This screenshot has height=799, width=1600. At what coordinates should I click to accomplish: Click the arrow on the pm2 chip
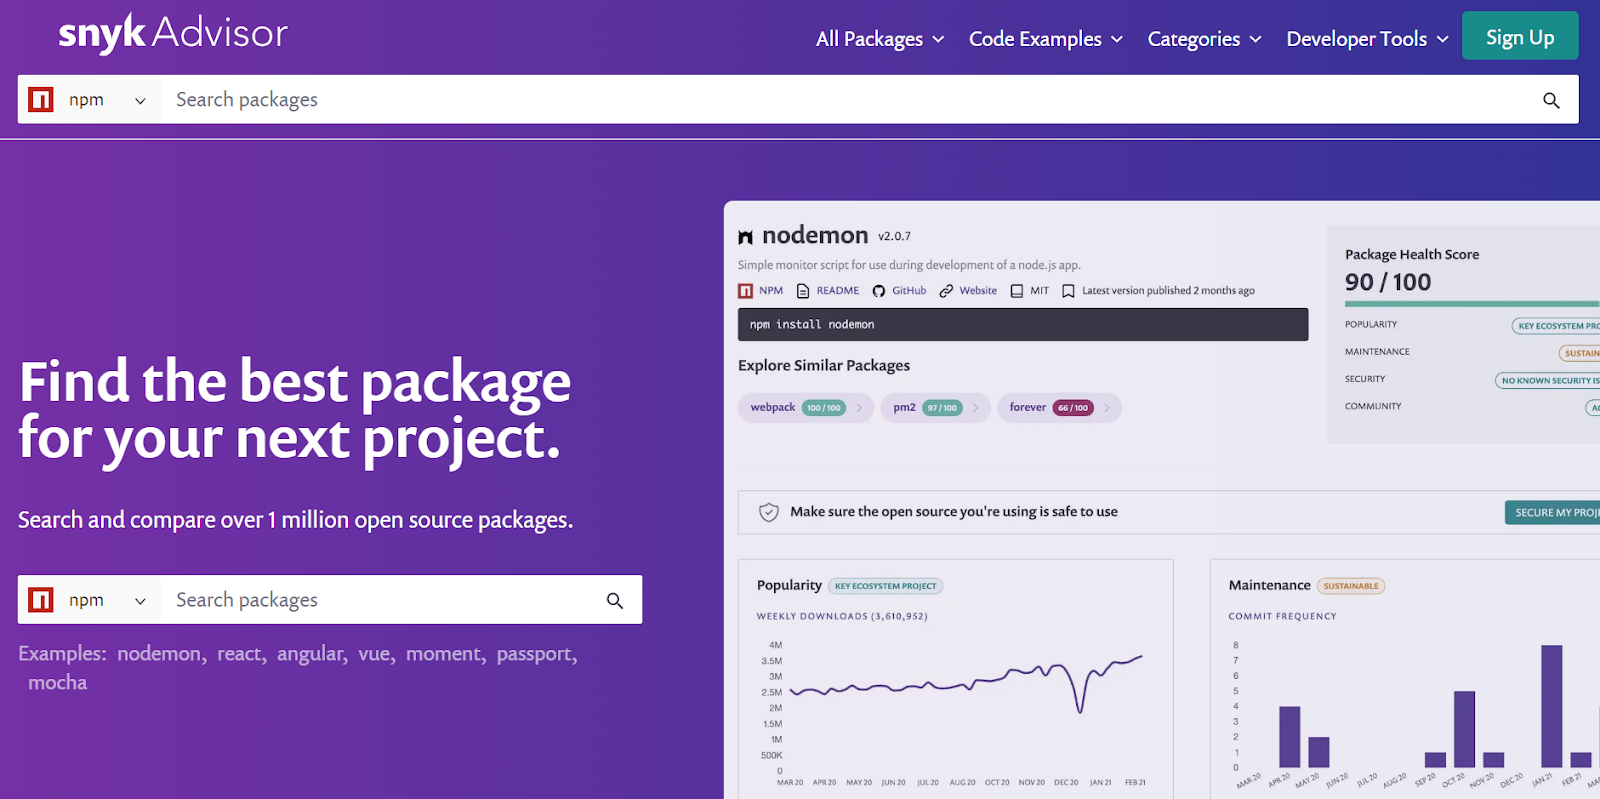click(976, 408)
